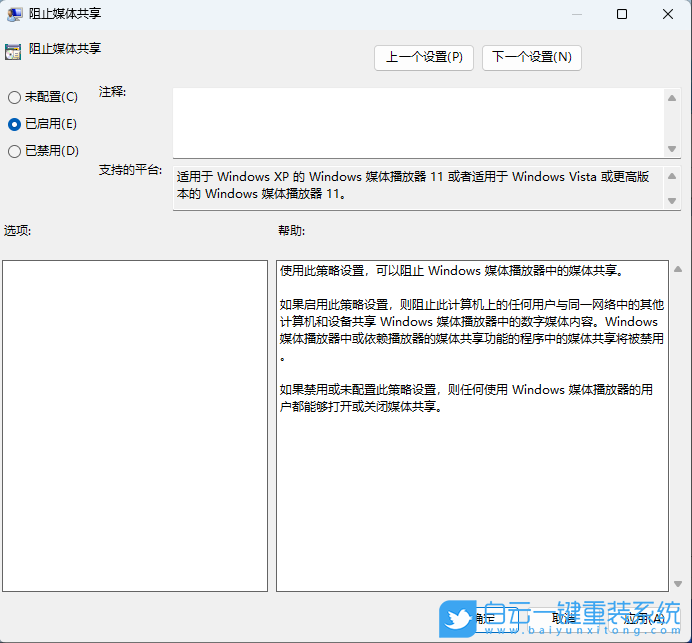Click up arrow of supported platforms box

(x=672, y=176)
